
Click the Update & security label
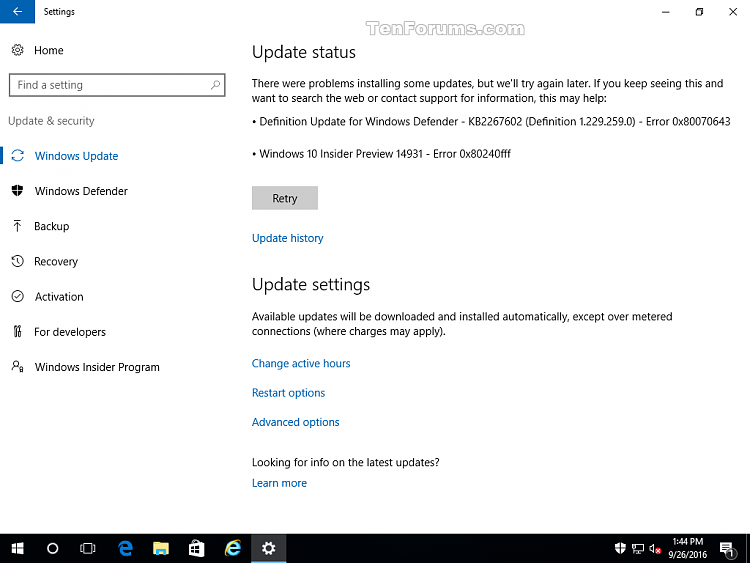coord(51,121)
